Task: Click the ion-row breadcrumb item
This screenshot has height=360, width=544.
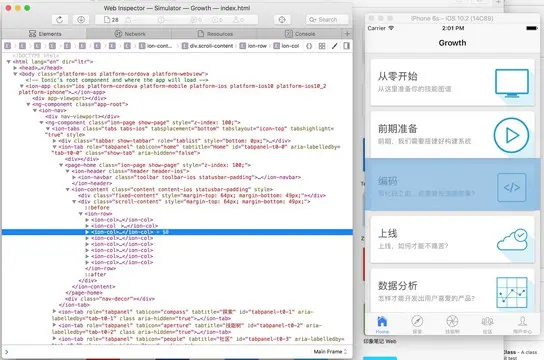Action: tap(253, 46)
